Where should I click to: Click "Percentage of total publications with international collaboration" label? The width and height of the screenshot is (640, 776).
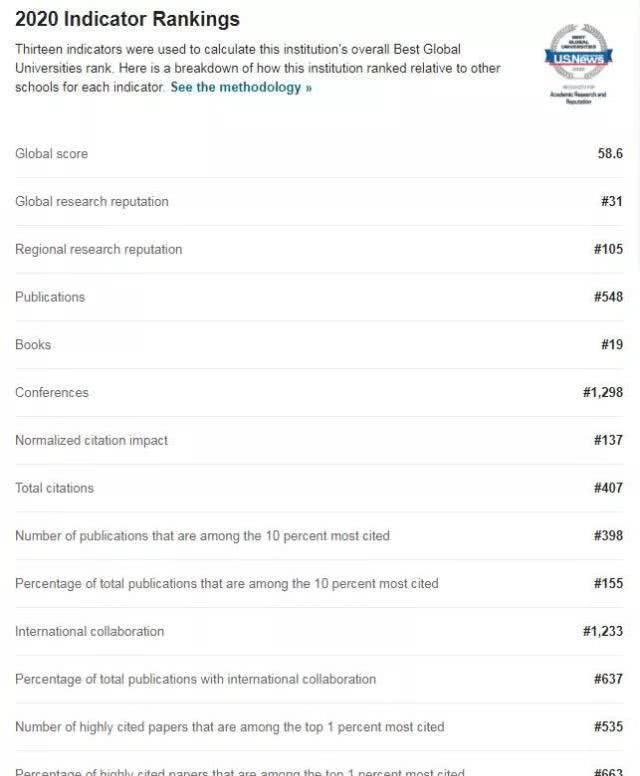(x=195, y=679)
